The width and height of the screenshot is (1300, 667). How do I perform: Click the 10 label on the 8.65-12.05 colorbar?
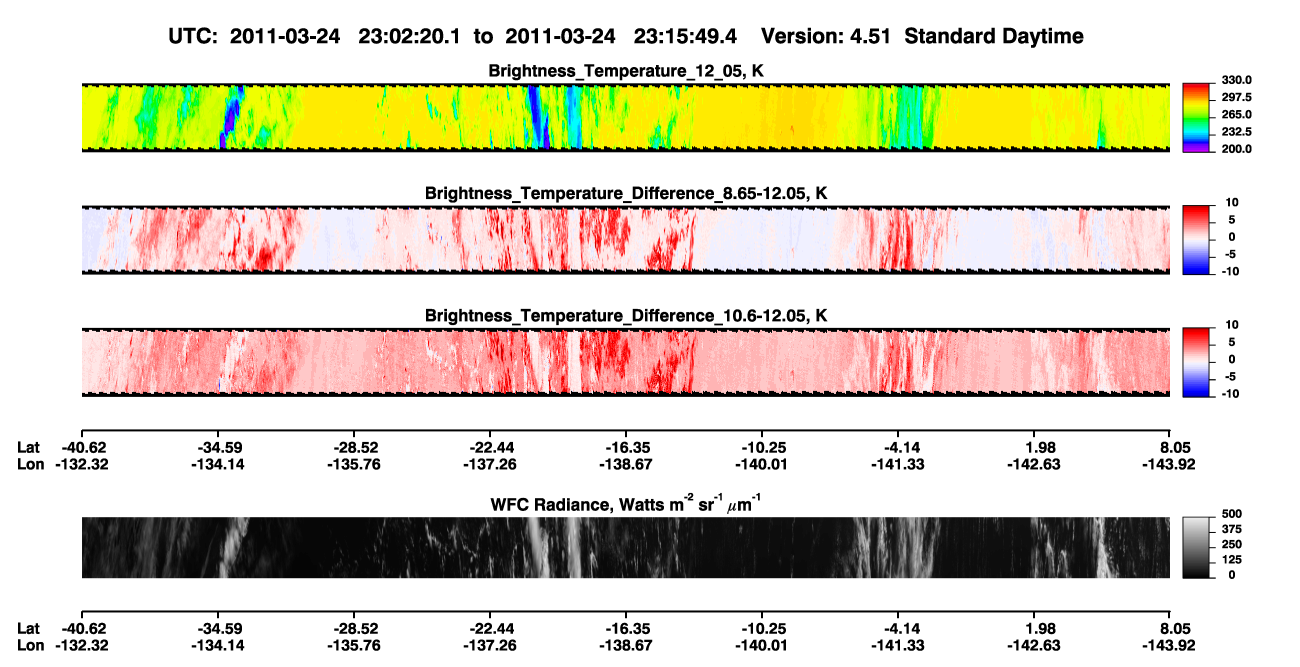(x=1230, y=202)
